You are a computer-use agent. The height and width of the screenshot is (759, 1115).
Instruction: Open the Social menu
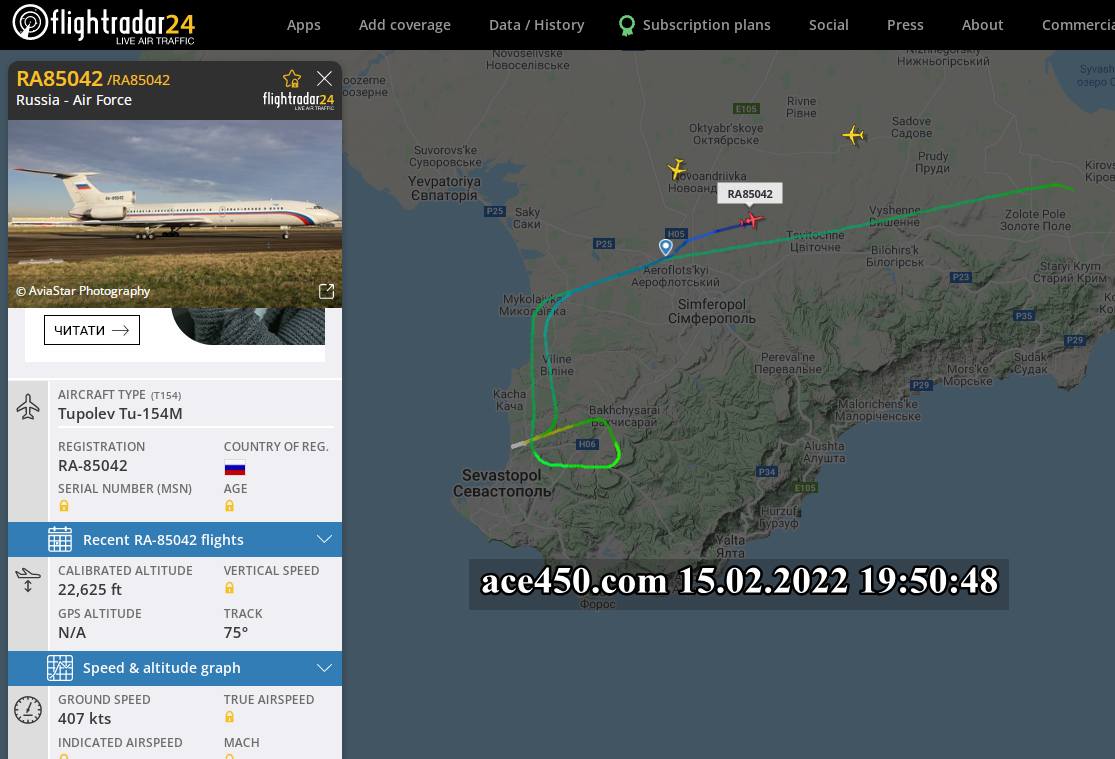click(x=828, y=25)
